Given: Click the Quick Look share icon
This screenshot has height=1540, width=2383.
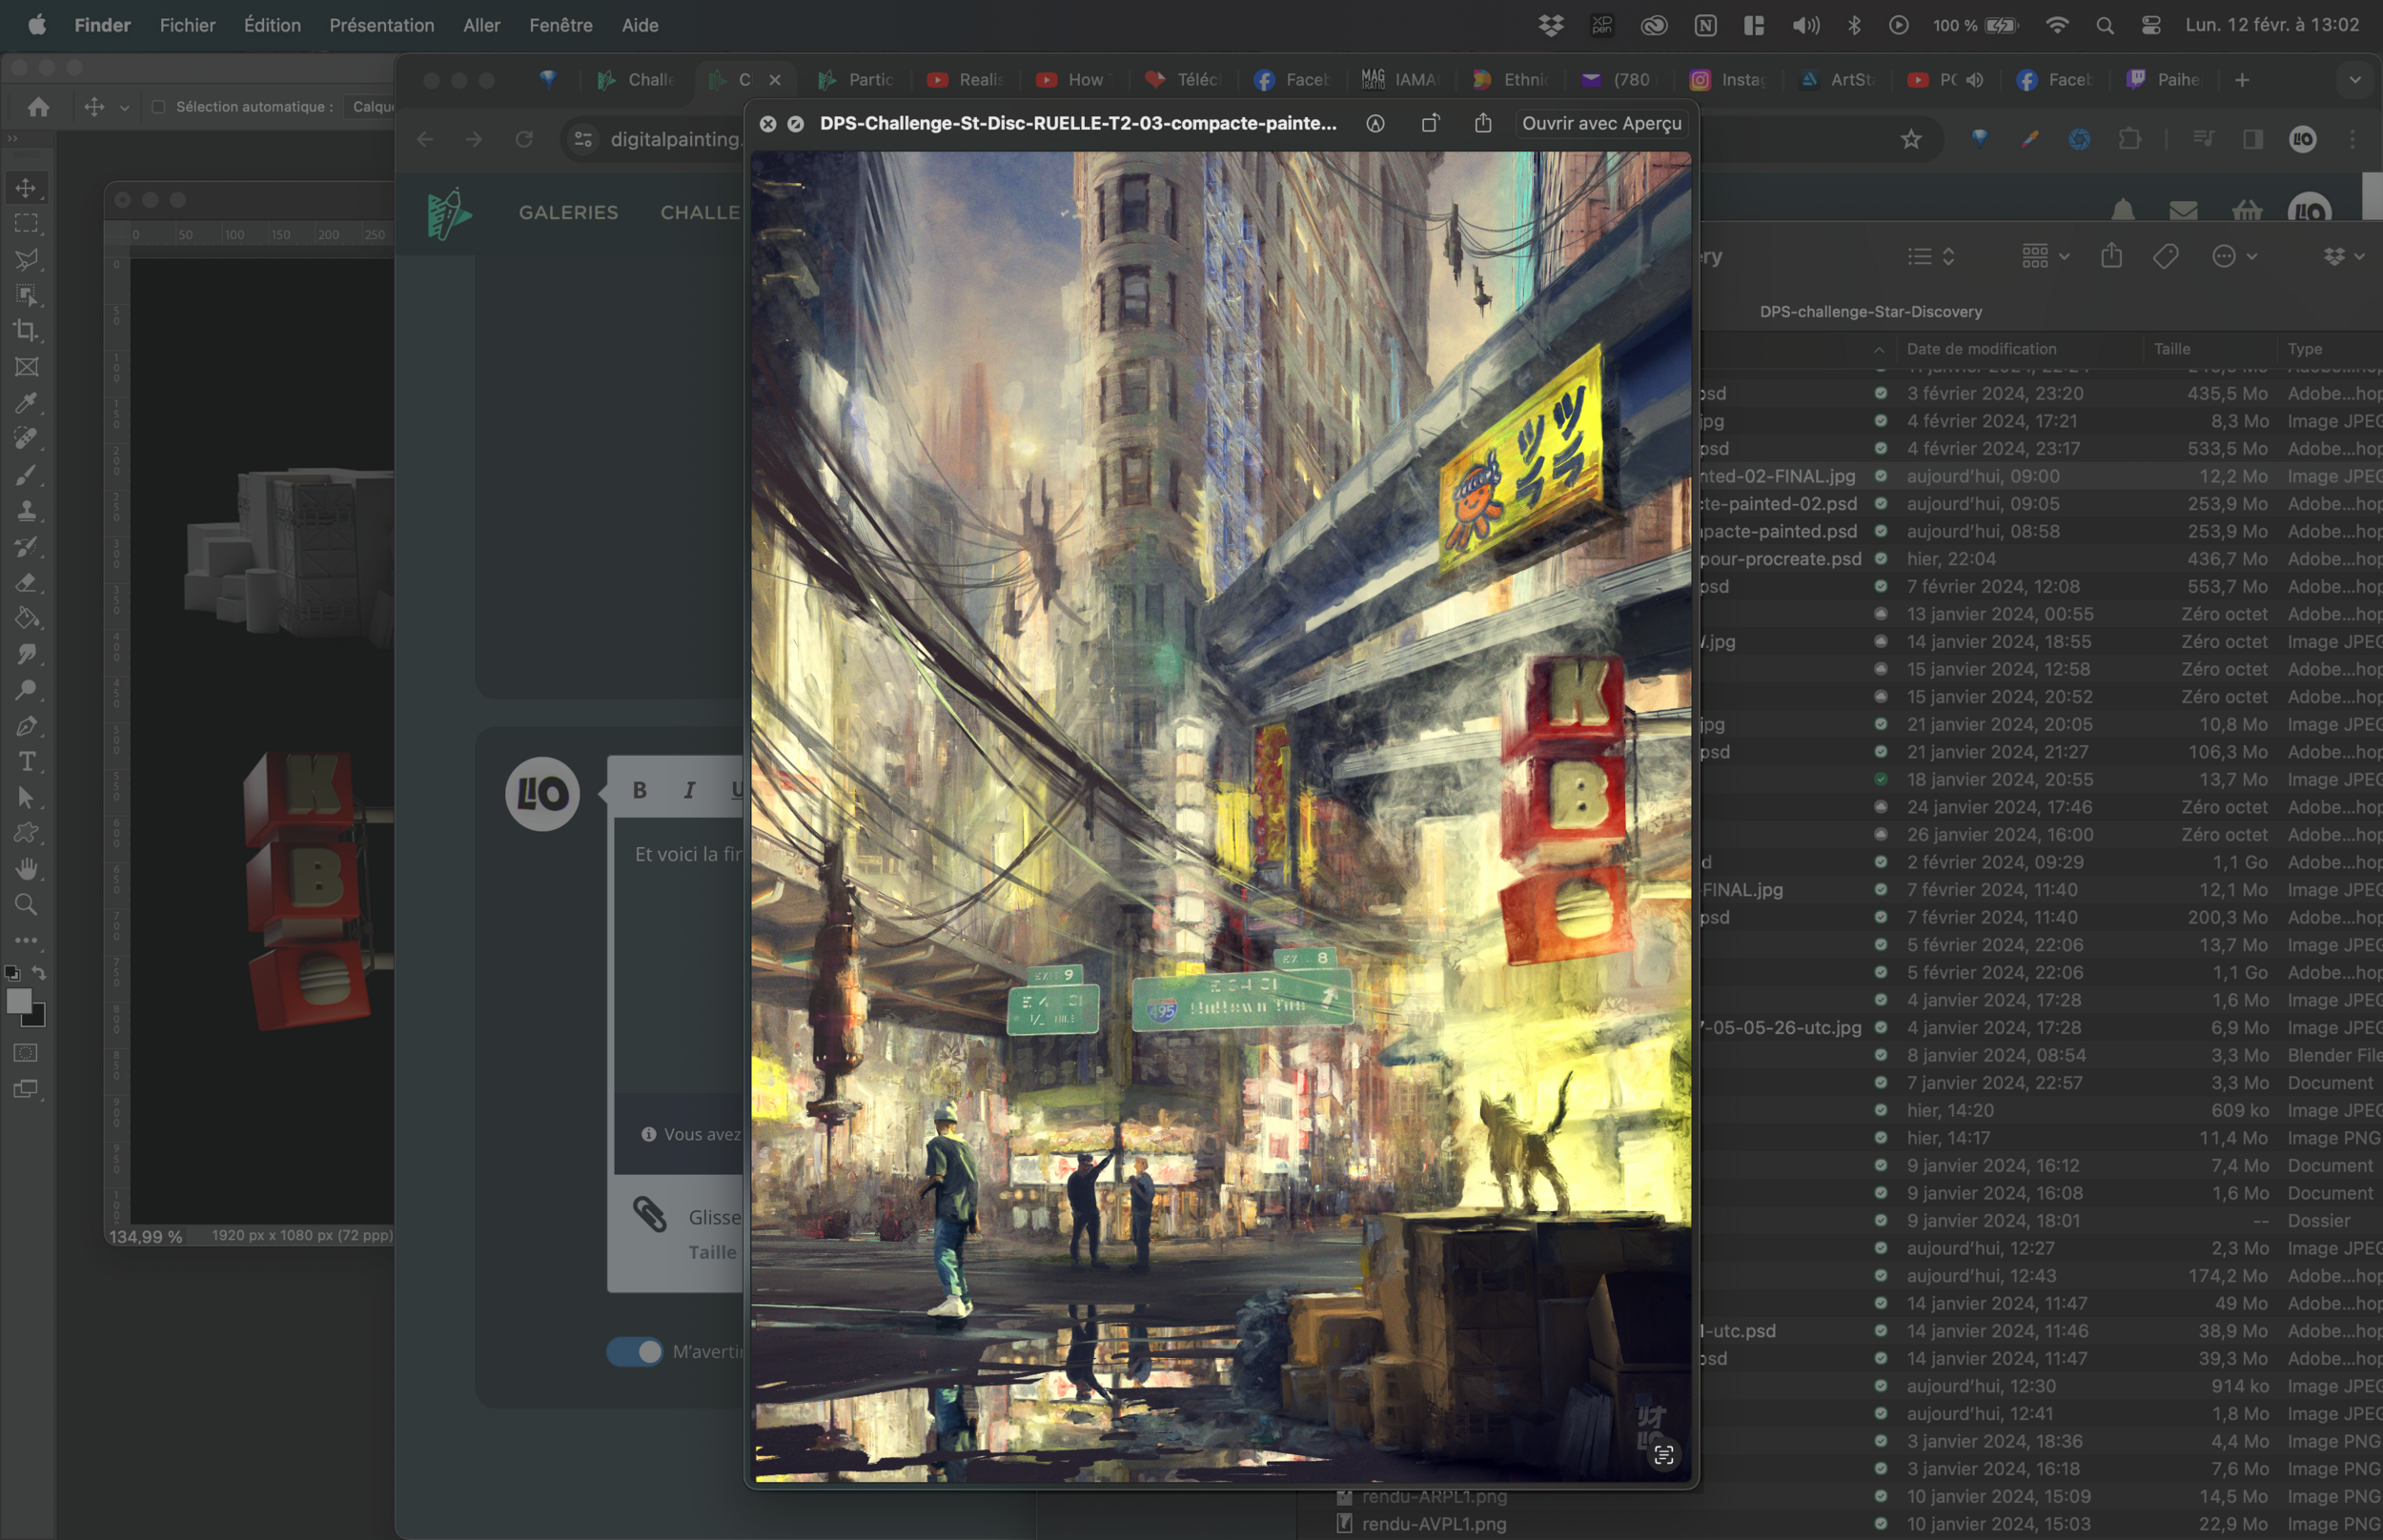Looking at the screenshot, I should [1483, 123].
